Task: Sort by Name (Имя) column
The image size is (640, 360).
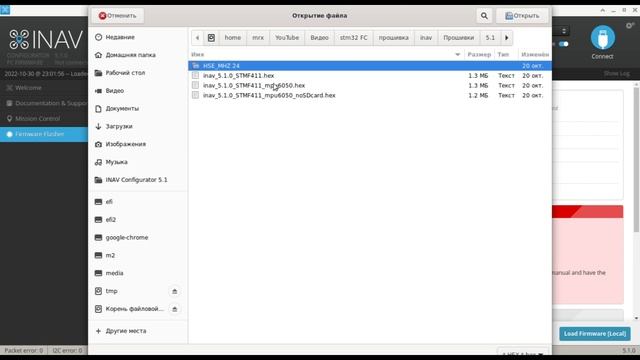Action: pos(326,54)
